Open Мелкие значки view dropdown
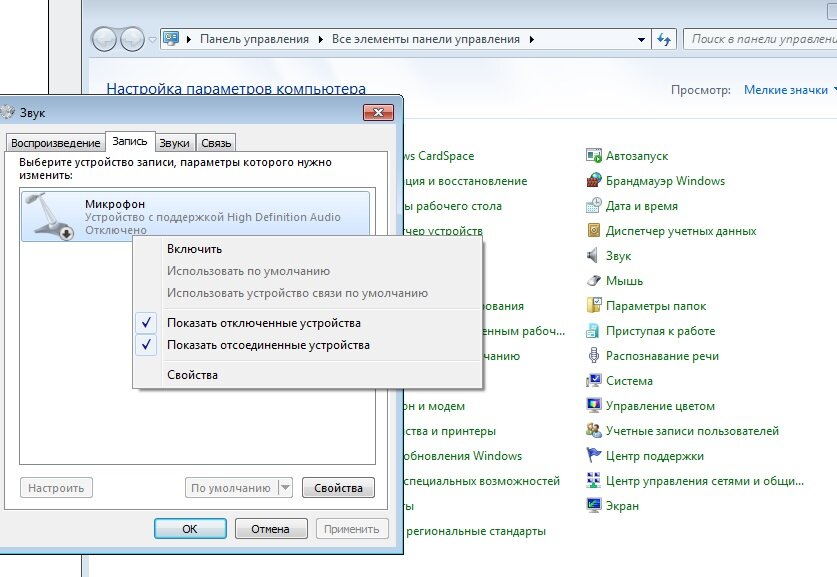The width and height of the screenshot is (837, 577). (789, 90)
